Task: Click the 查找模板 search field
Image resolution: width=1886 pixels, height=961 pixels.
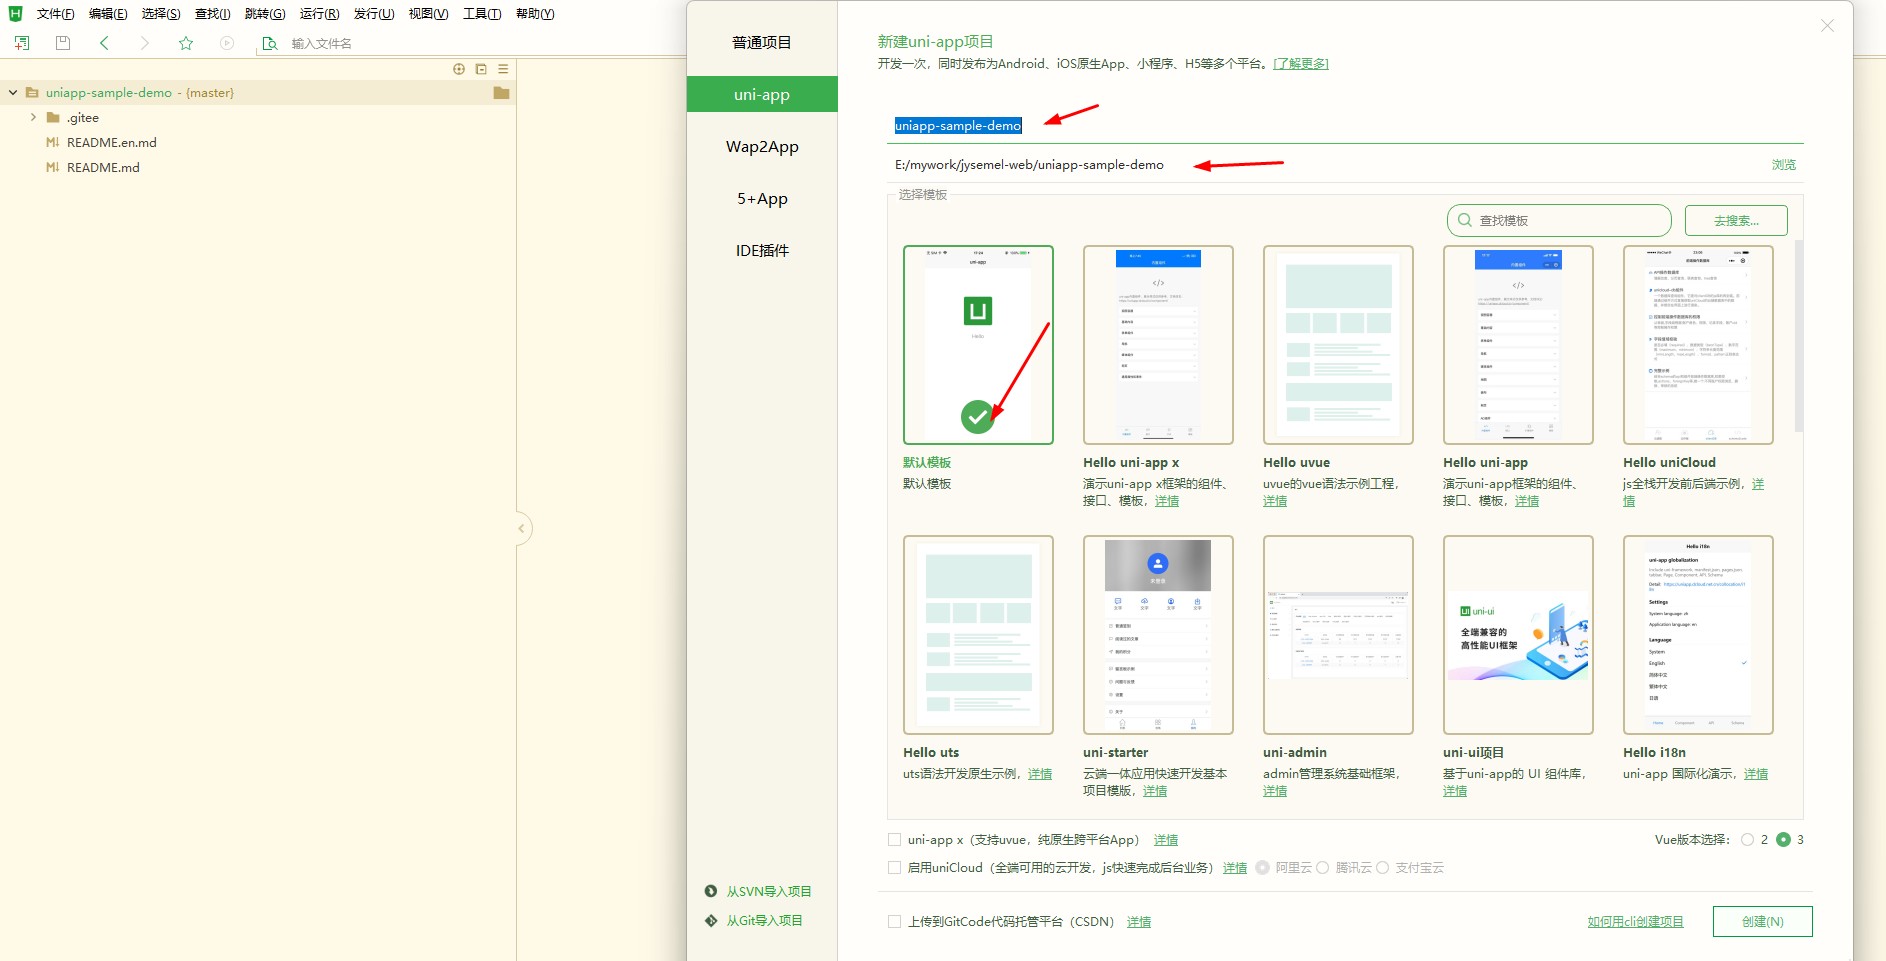Action: coord(1559,220)
